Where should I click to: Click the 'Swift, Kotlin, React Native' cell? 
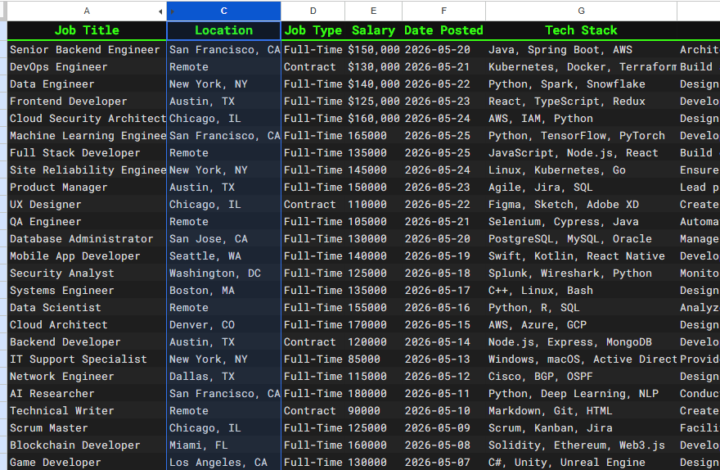coord(581,256)
